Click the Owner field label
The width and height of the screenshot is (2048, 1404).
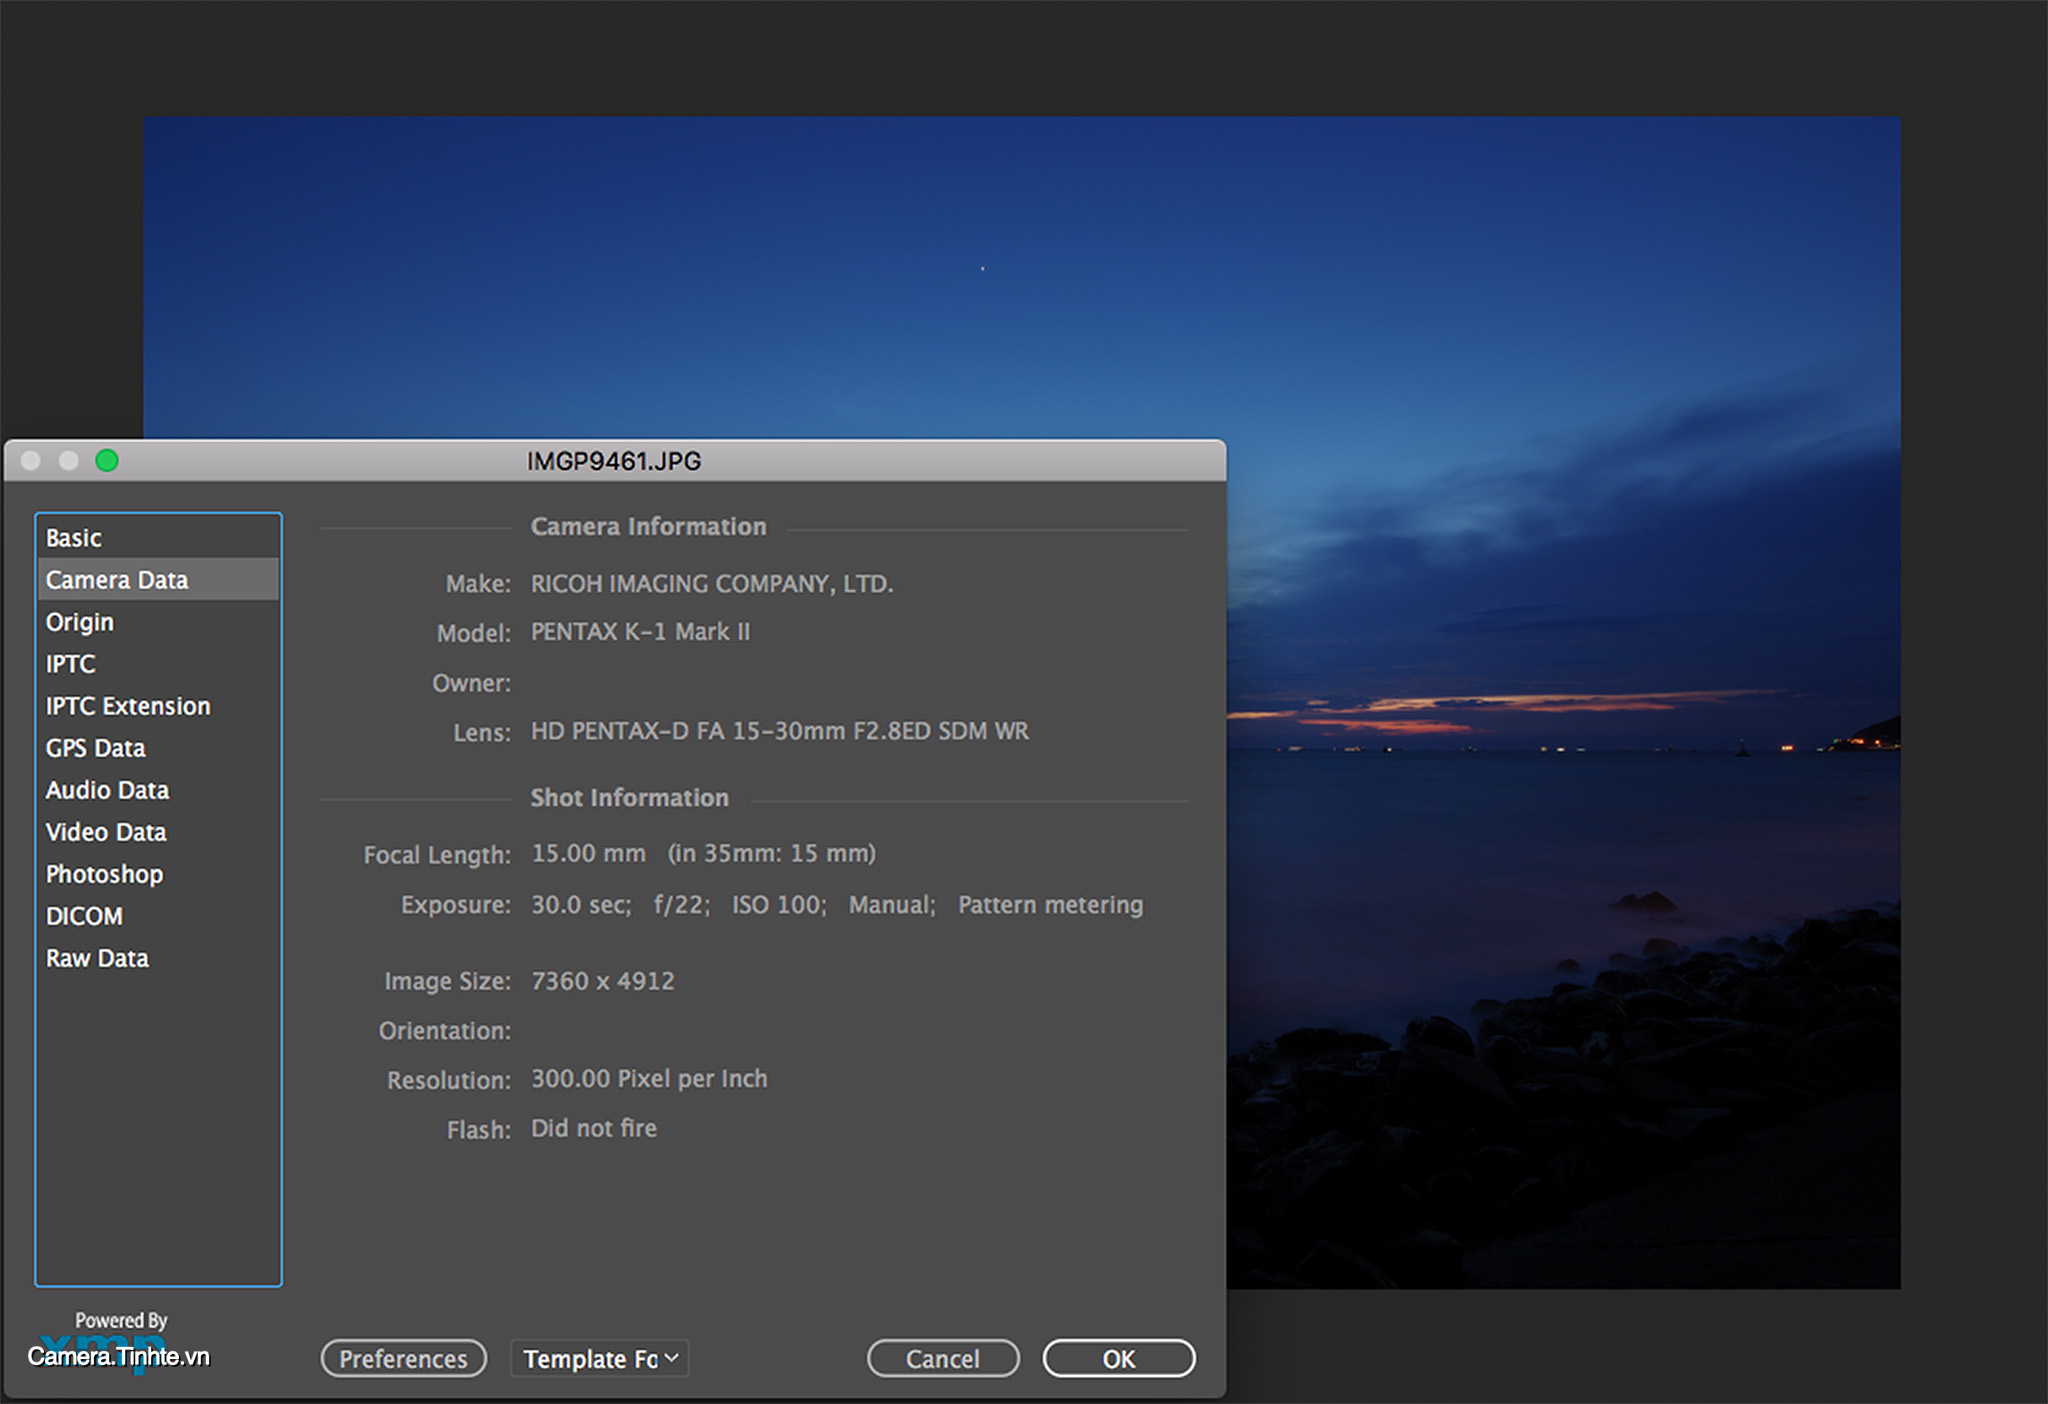[x=471, y=683]
